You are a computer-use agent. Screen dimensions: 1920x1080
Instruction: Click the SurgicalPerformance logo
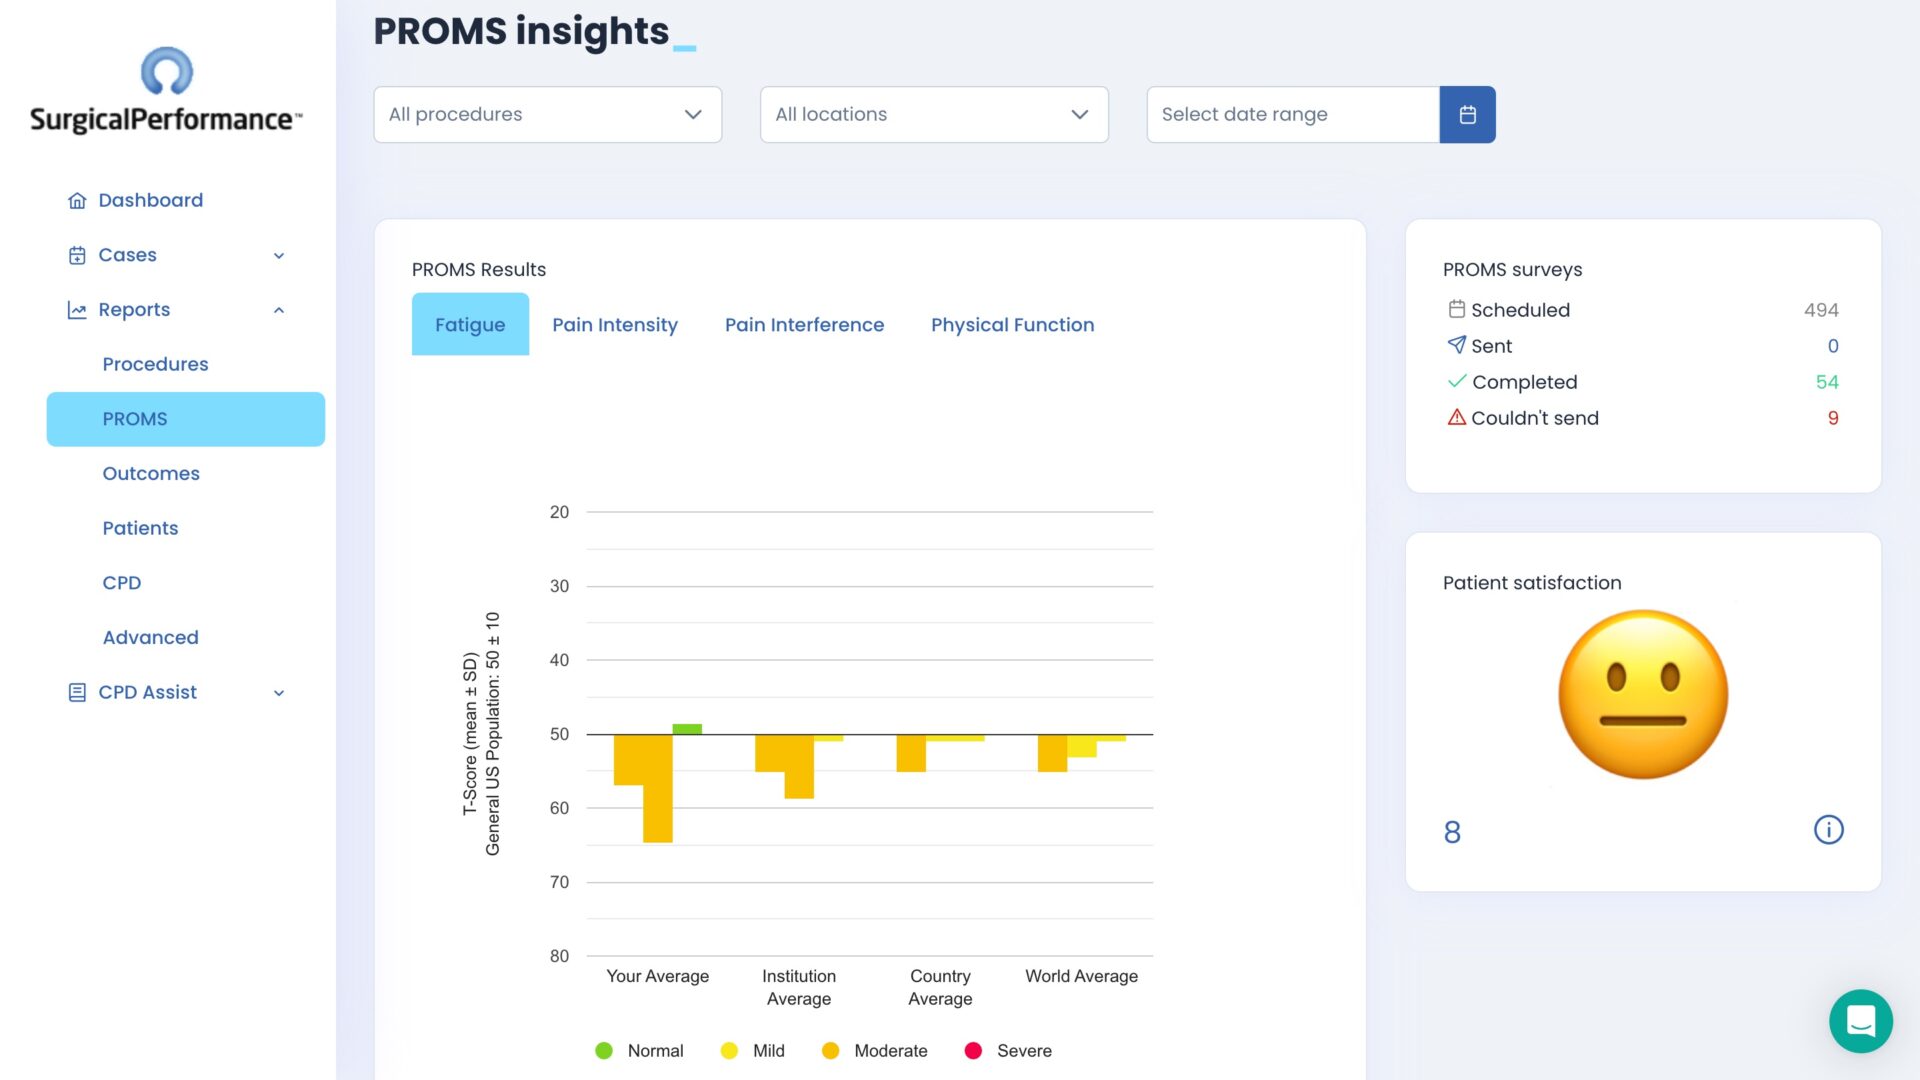pyautogui.click(x=166, y=92)
